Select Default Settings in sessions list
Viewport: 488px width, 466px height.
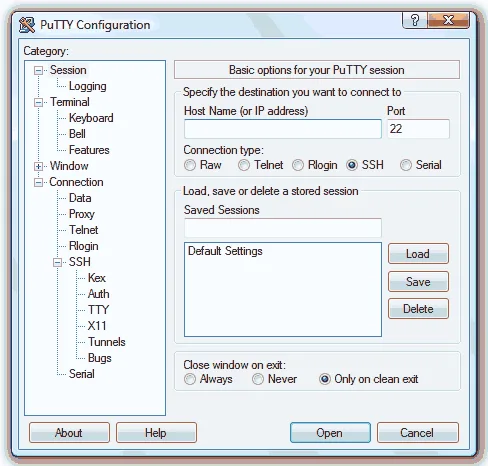tap(225, 251)
